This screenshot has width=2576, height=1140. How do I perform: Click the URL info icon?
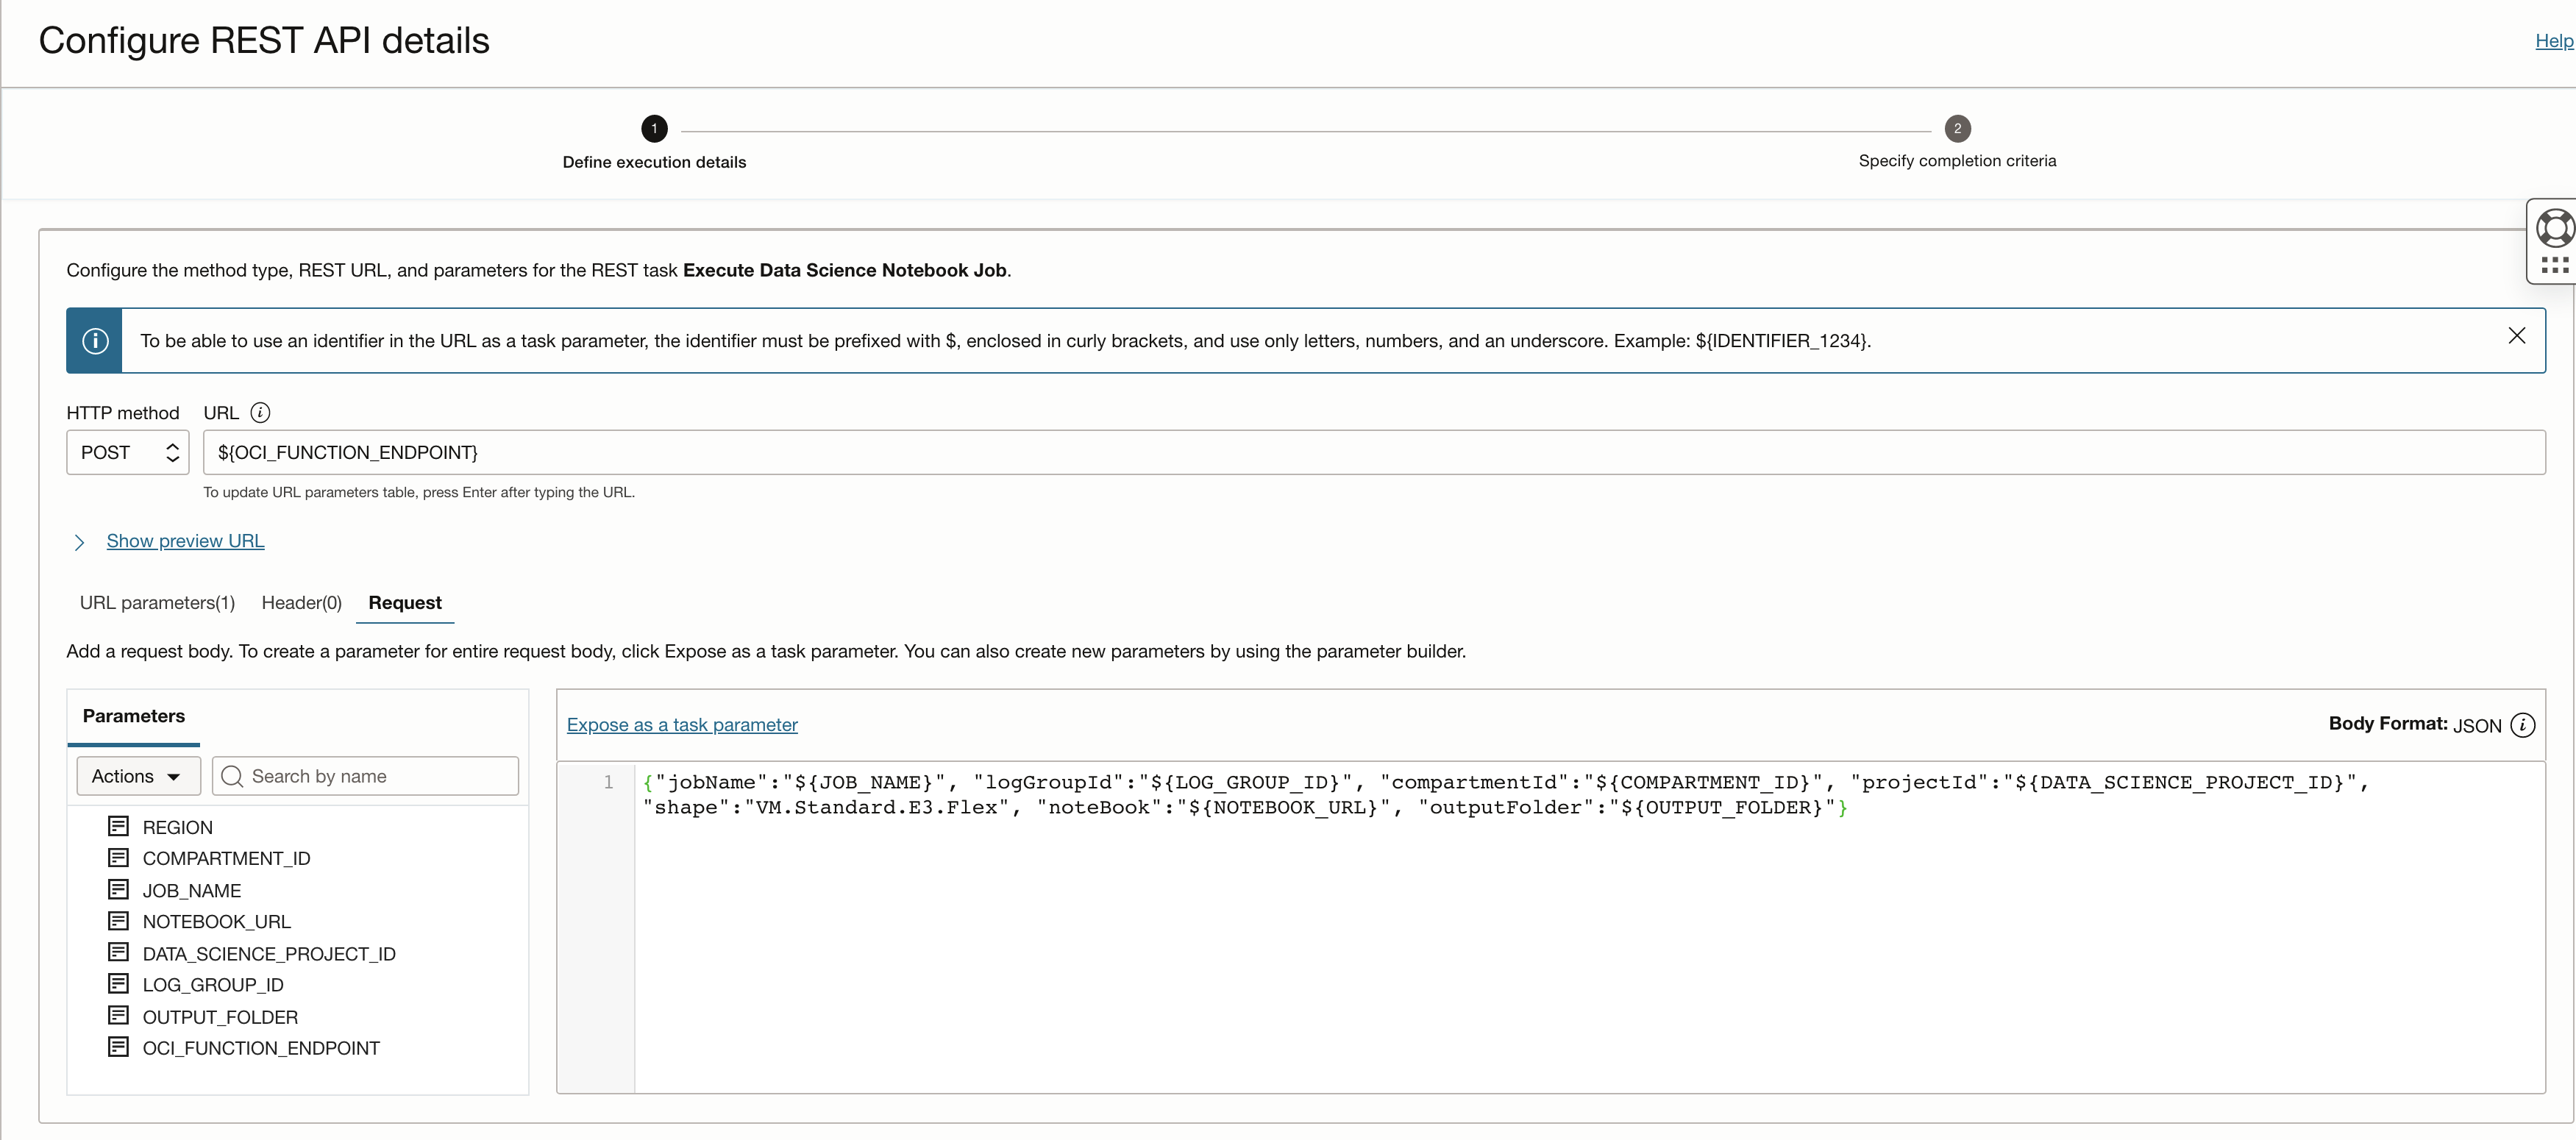pos(260,412)
